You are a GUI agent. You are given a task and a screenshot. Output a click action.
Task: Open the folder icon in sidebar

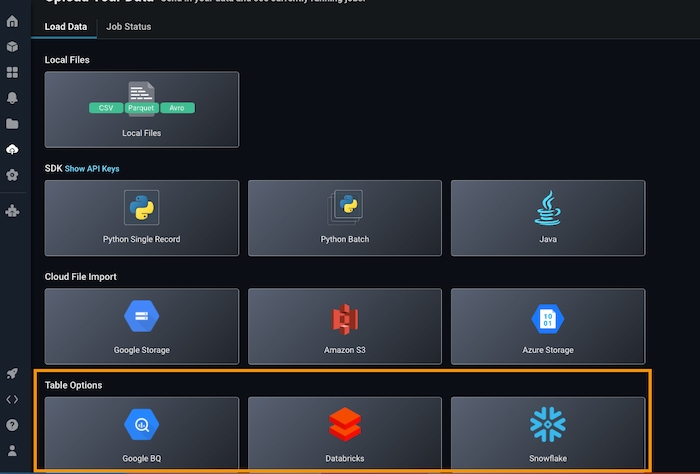tap(12, 124)
